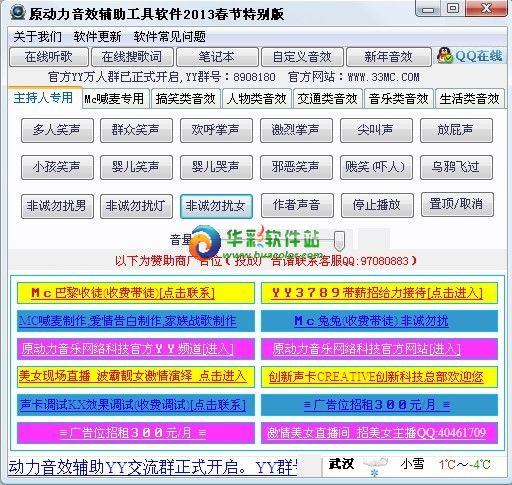Click the 自定义音效 button
The width and height of the screenshot is (512, 485).
pyautogui.click(x=302, y=57)
